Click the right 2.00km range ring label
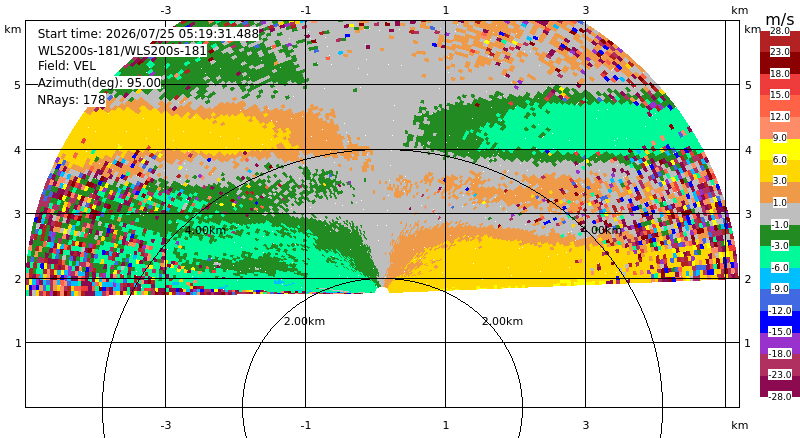This screenshot has width=800, height=438. [x=503, y=321]
